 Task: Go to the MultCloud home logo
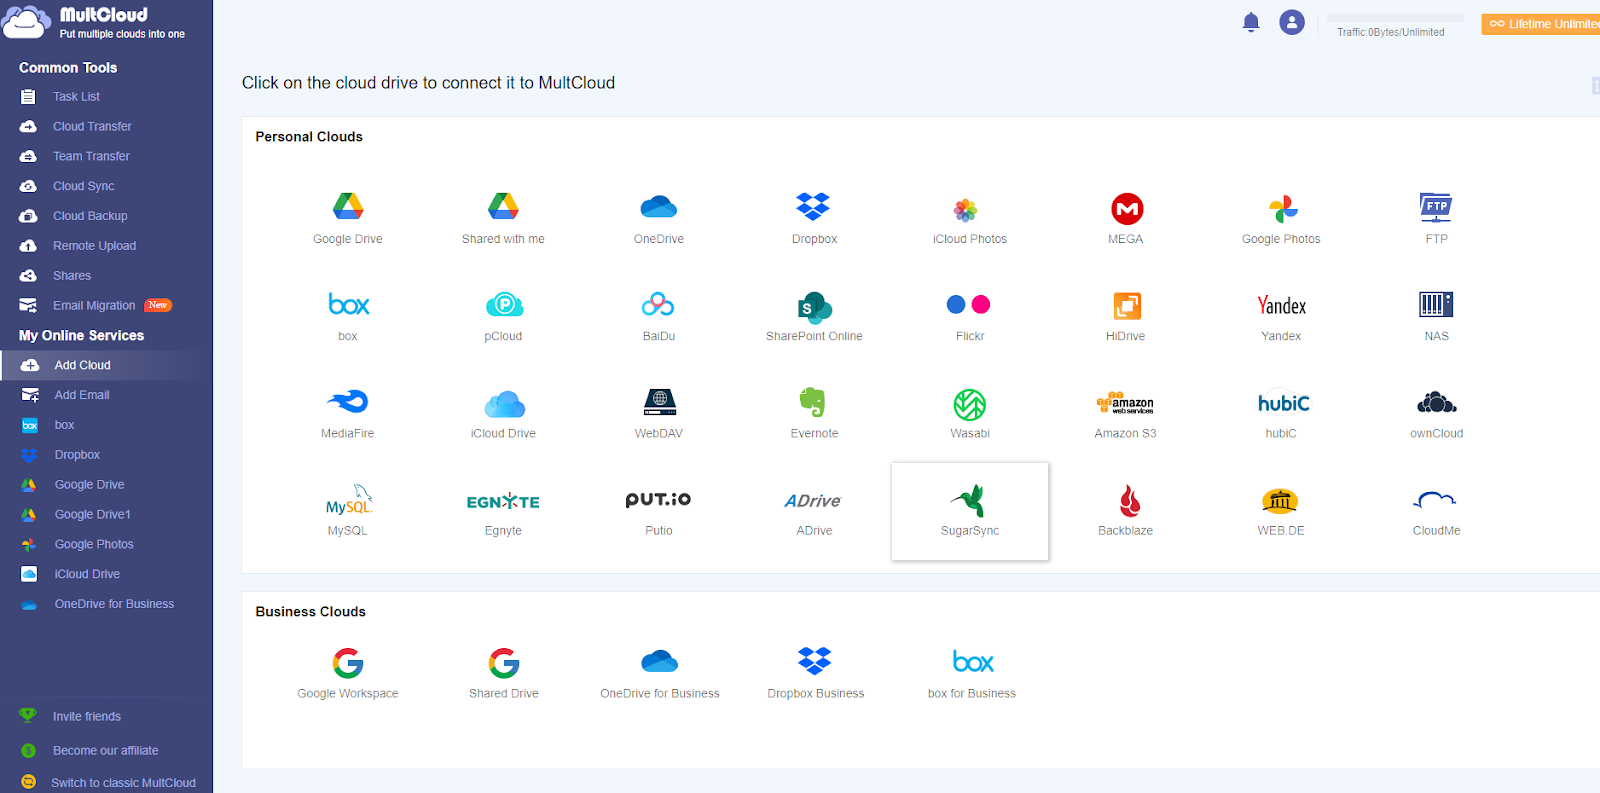click(93, 22)
